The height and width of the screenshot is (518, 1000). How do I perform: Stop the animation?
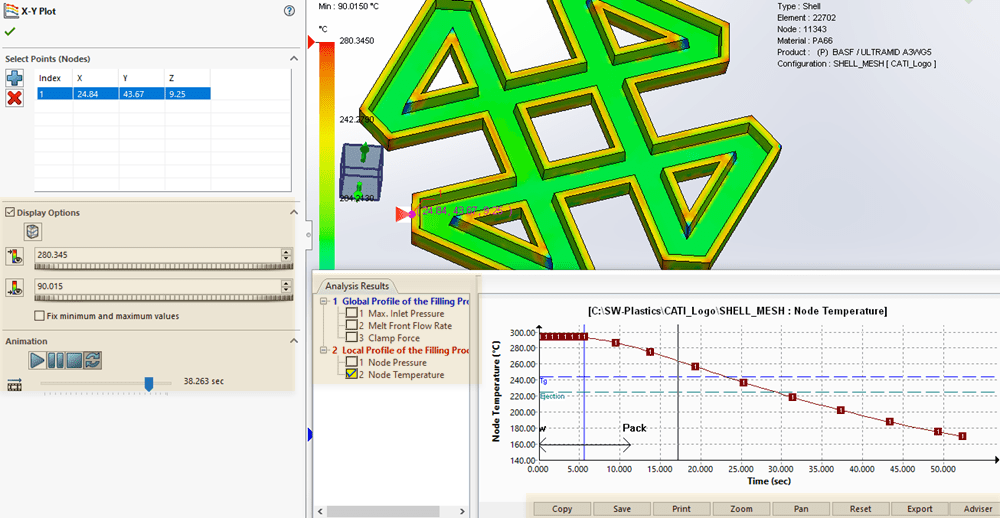(74, 360)
